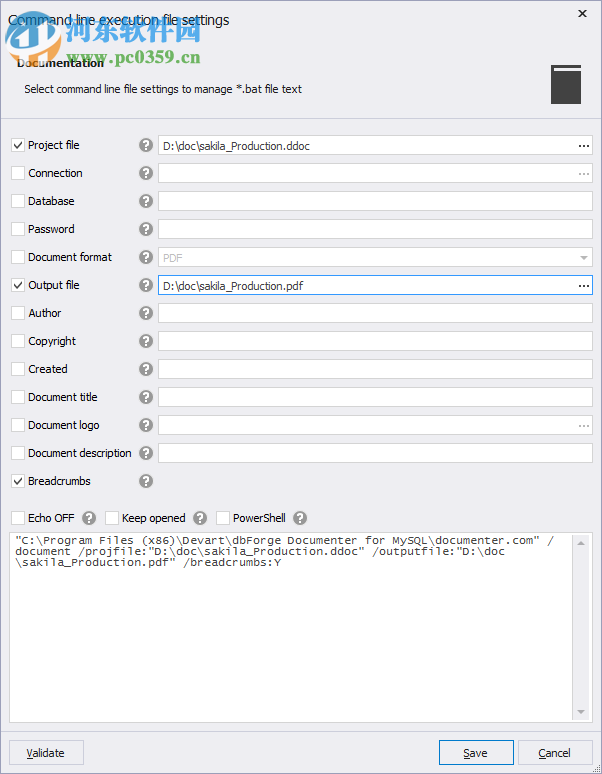602x774 pixels.
Task: Click the Save button
Action: point(476,753)
